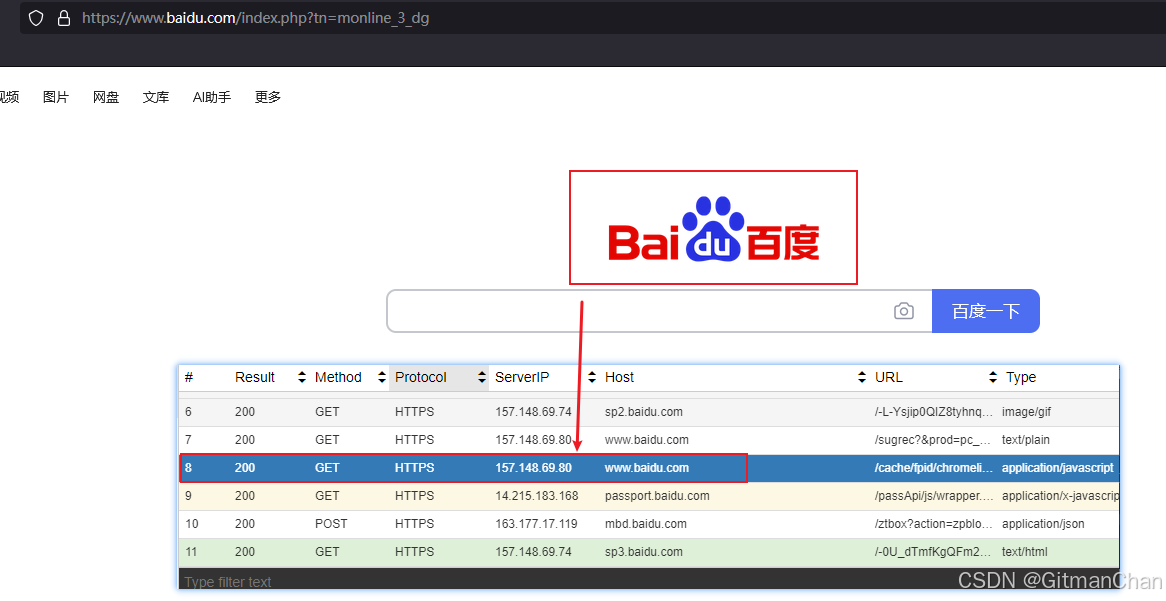The width and height of the screenshot is (1166, 601).
Task: Sort by the Host column arrow
Action: point(862,377)
